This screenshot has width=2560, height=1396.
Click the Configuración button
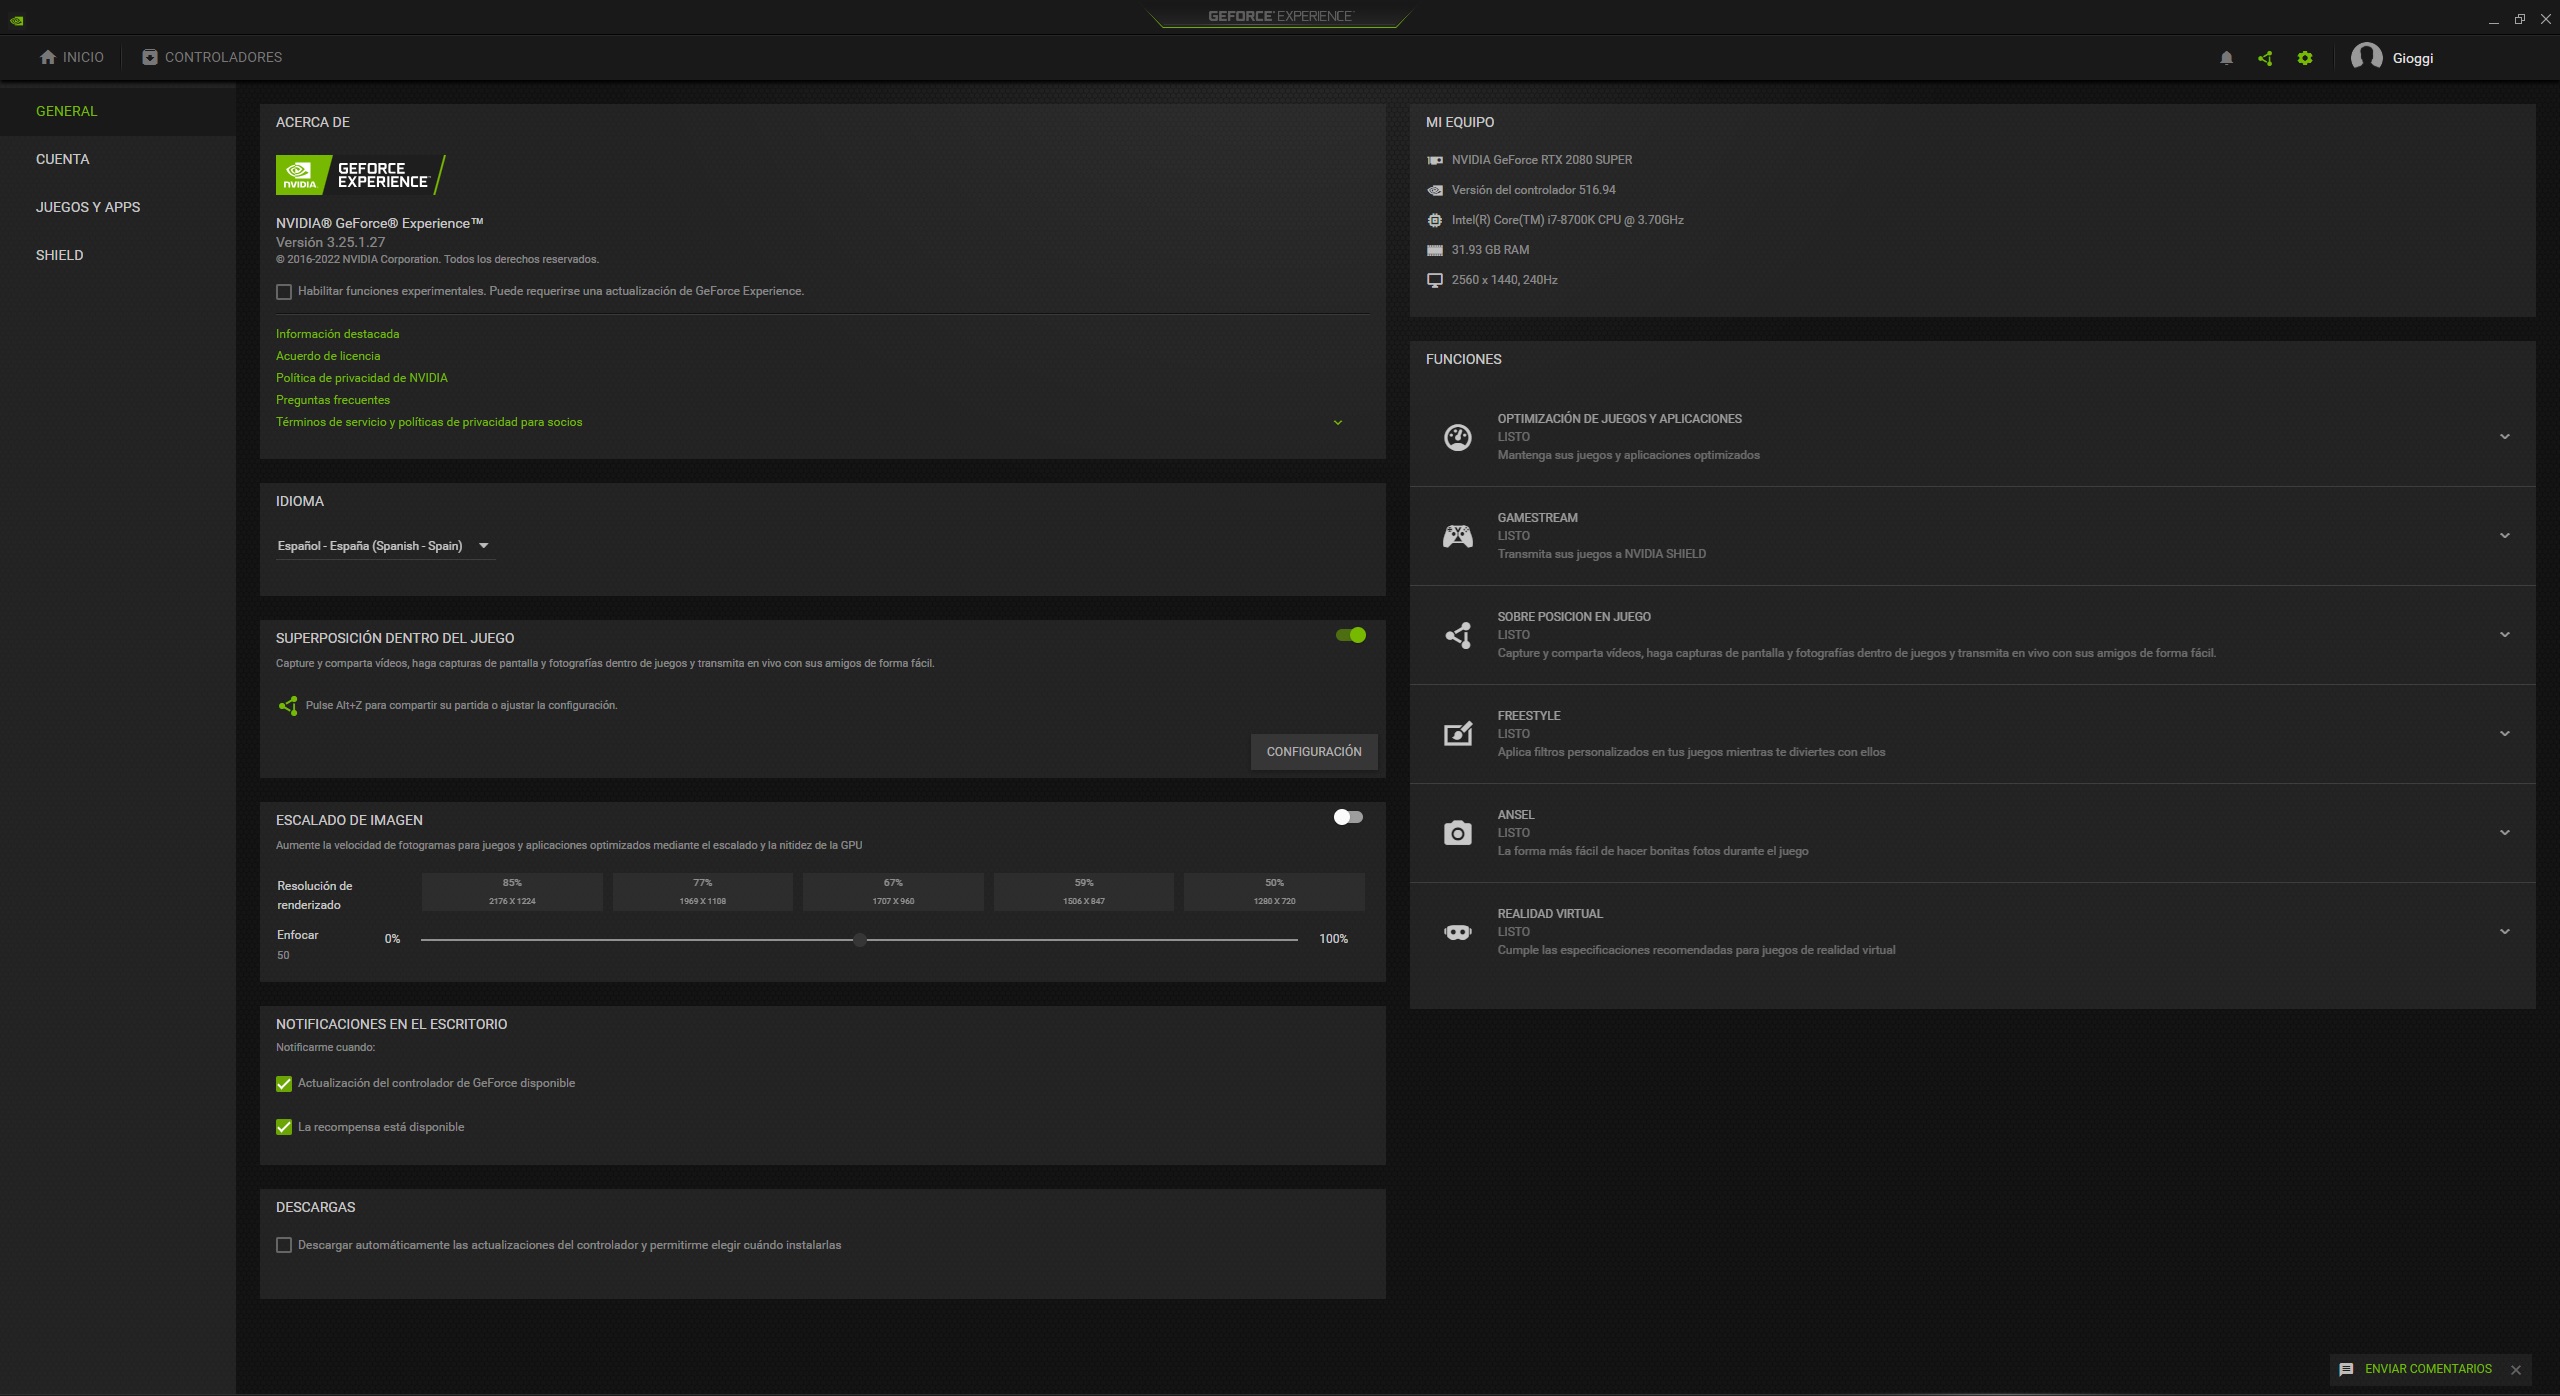(1314, 752)
